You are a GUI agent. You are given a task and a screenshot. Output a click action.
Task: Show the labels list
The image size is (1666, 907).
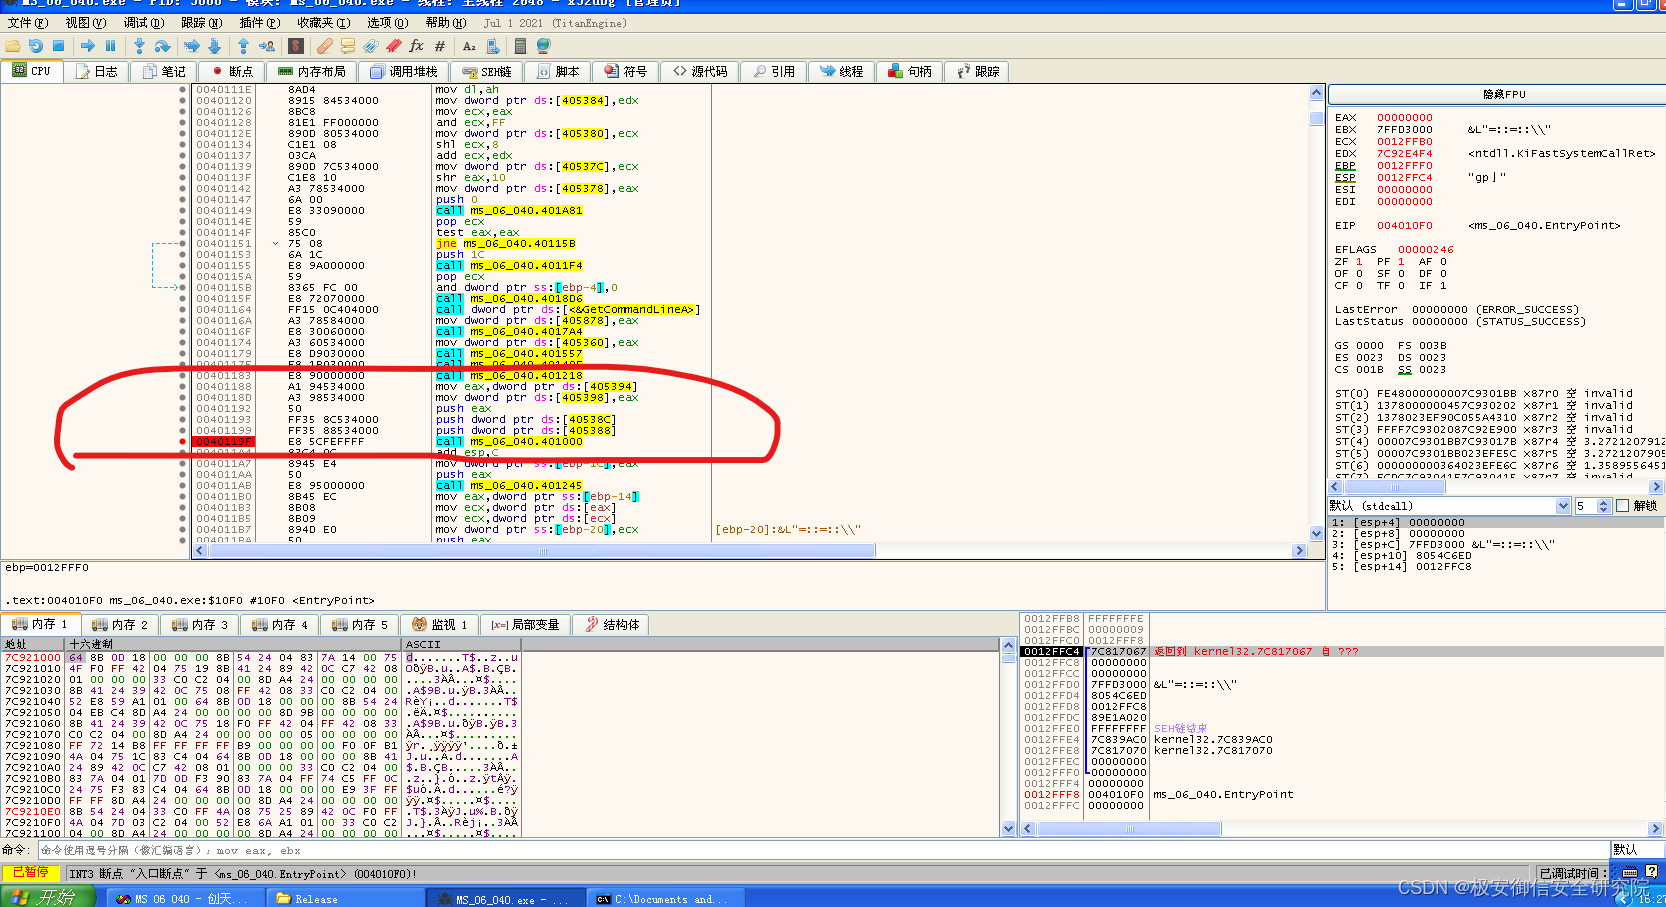(371, 46)
